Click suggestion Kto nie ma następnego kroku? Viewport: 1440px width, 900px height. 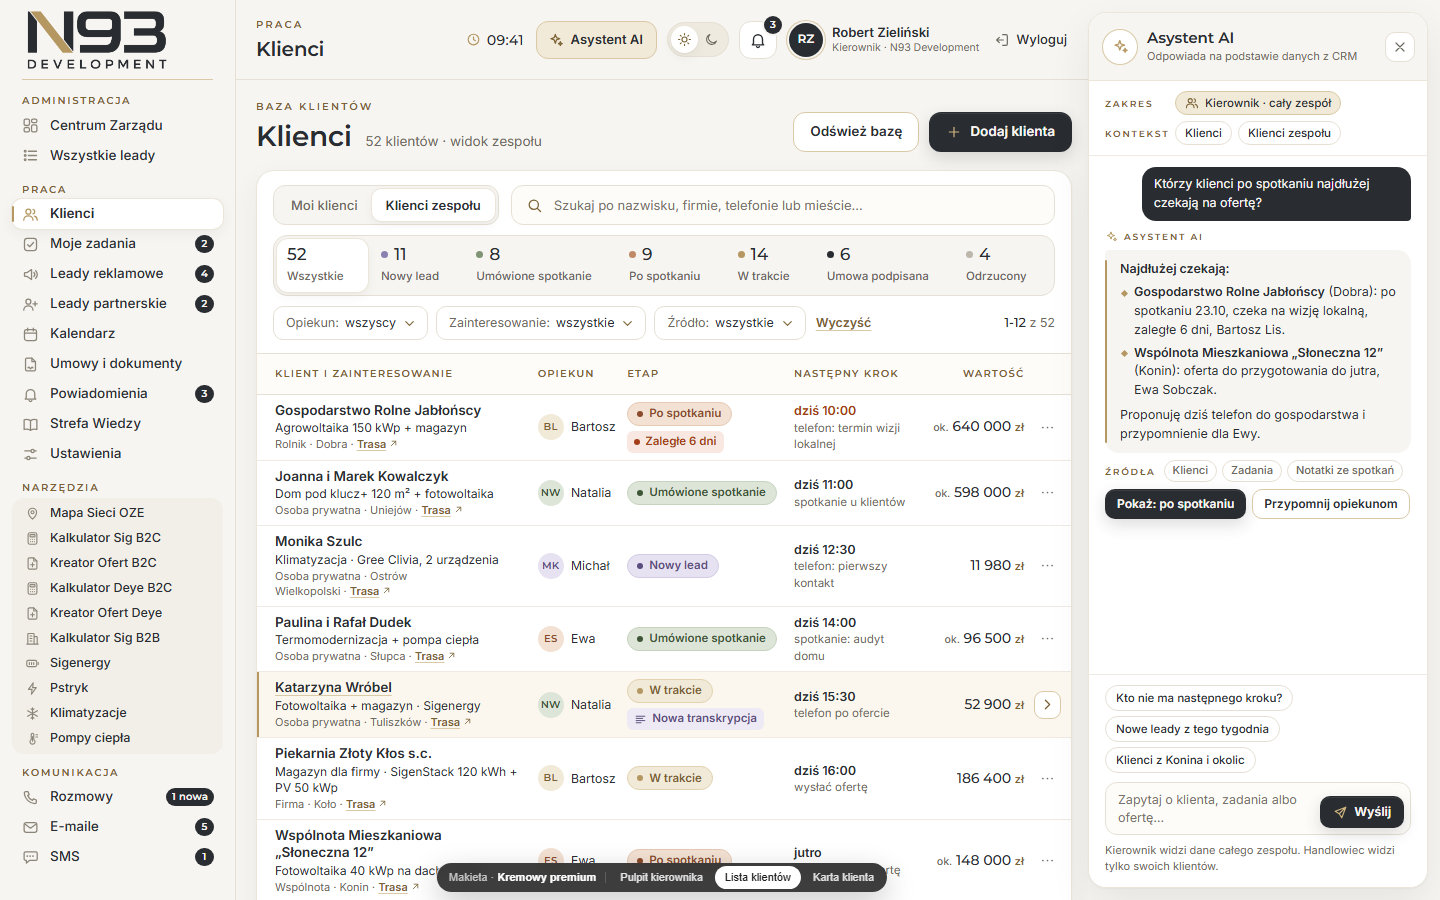(1199, 698)
